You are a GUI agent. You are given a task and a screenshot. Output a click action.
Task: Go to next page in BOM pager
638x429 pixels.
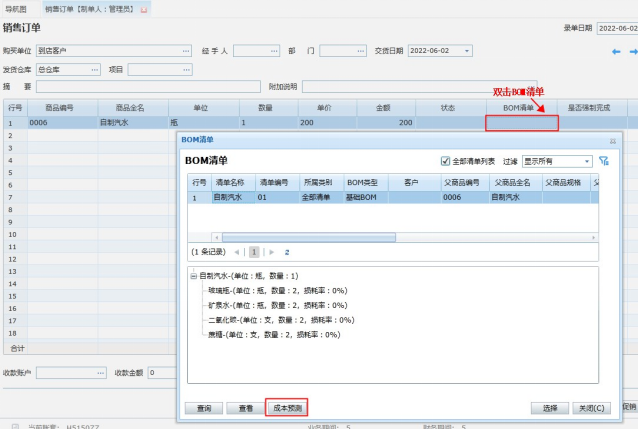[x=271, y=252]
